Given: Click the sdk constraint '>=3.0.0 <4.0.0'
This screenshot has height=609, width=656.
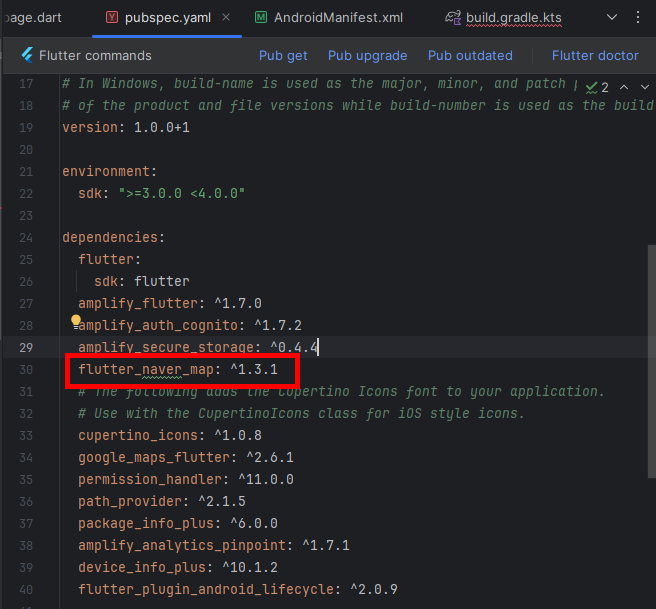Looking at the screenshot, I should [182, 193].
